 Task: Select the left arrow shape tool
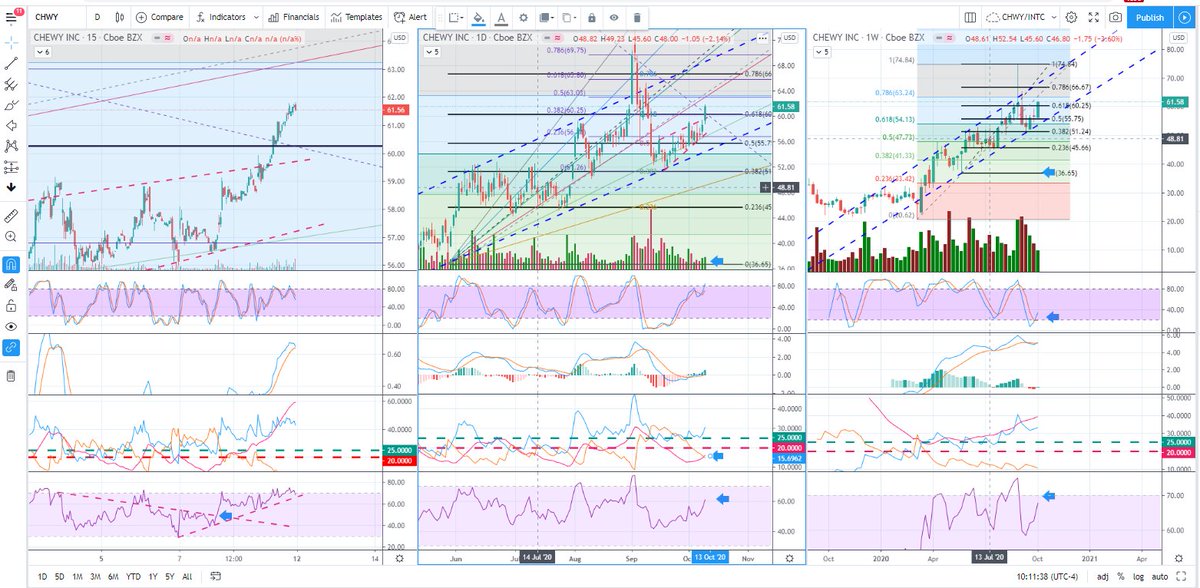click(11, 125)
